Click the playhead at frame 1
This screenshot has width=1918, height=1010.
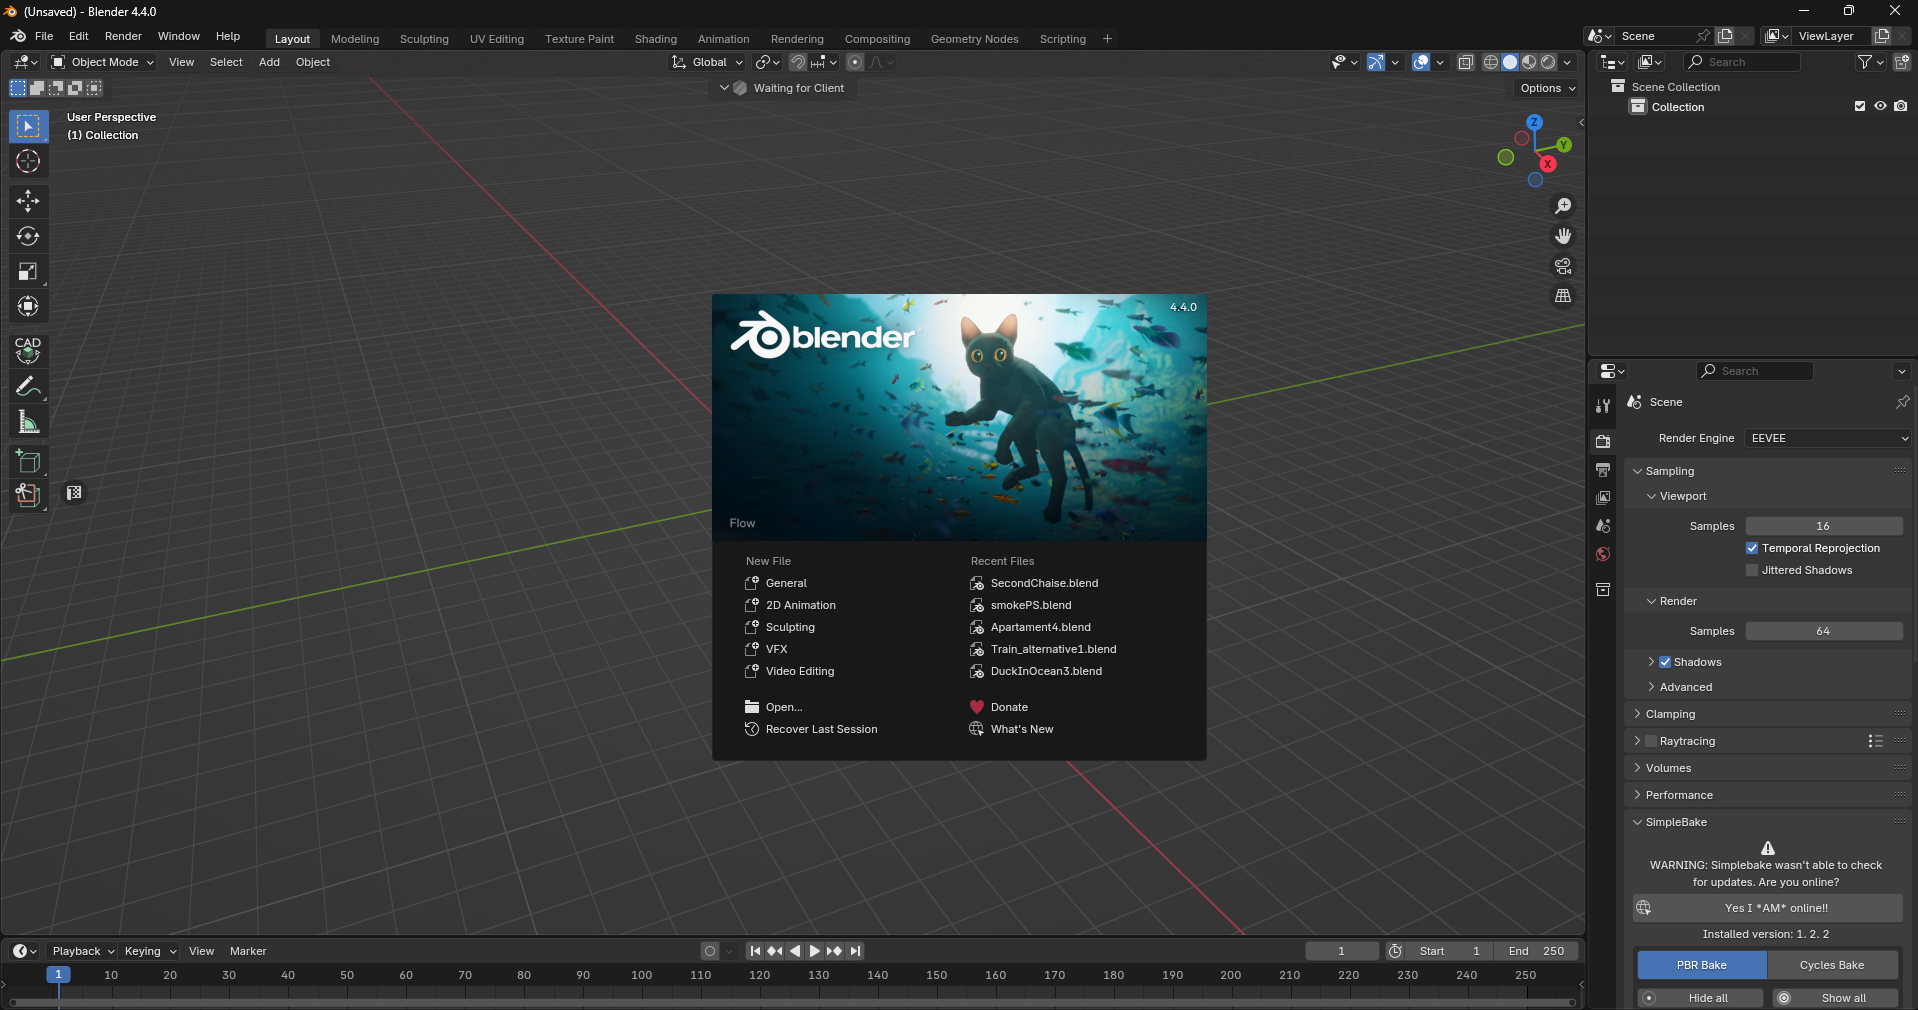pyautogui.click(x=58, y=975)
